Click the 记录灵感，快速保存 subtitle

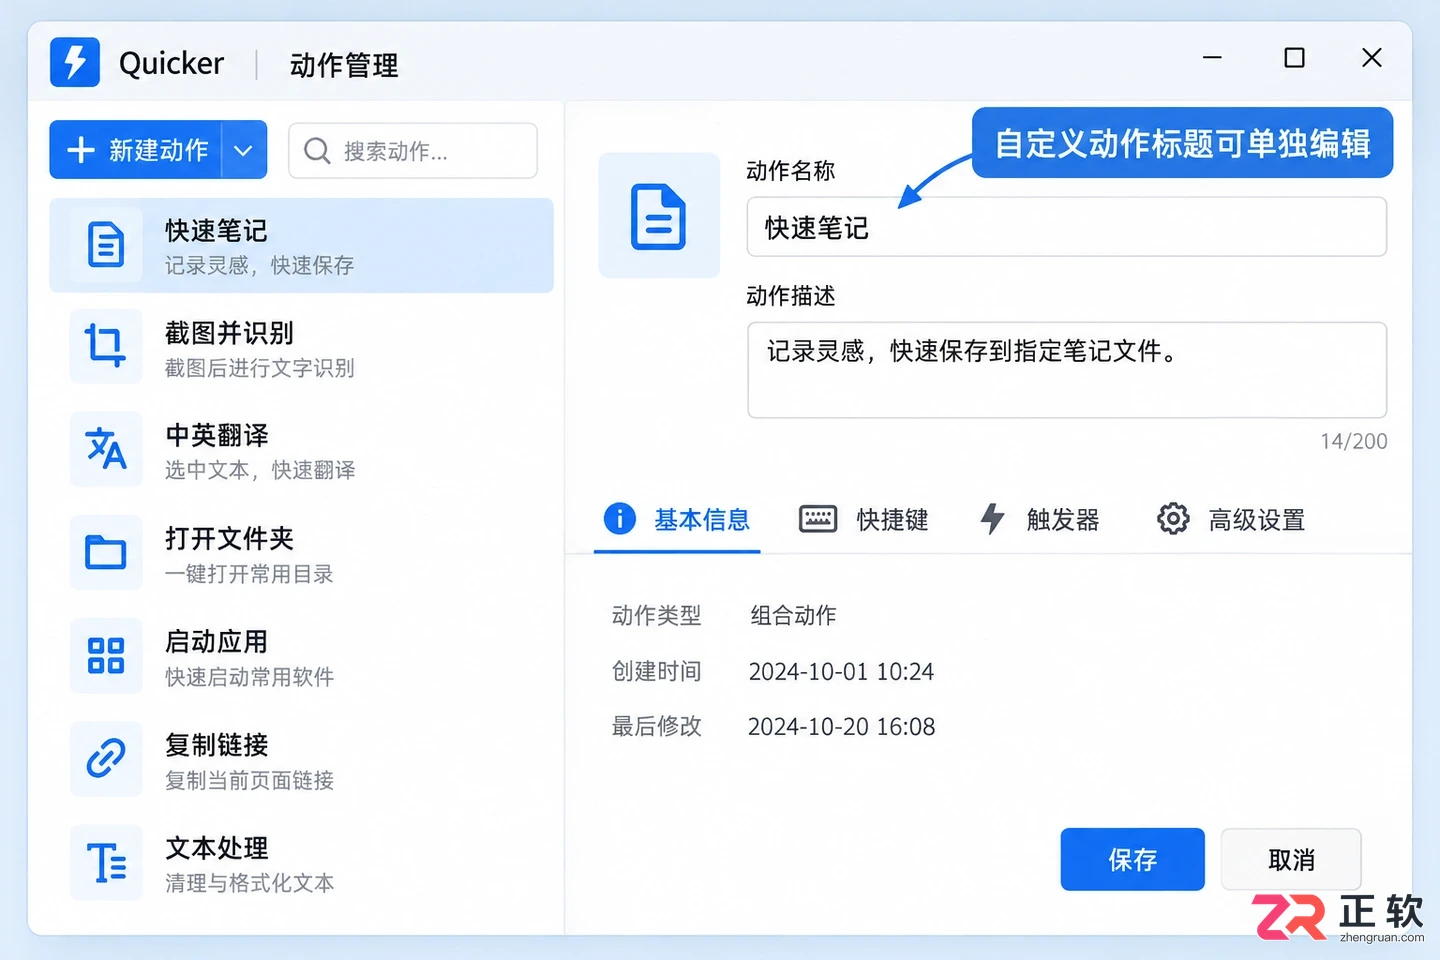click(260, 266)
